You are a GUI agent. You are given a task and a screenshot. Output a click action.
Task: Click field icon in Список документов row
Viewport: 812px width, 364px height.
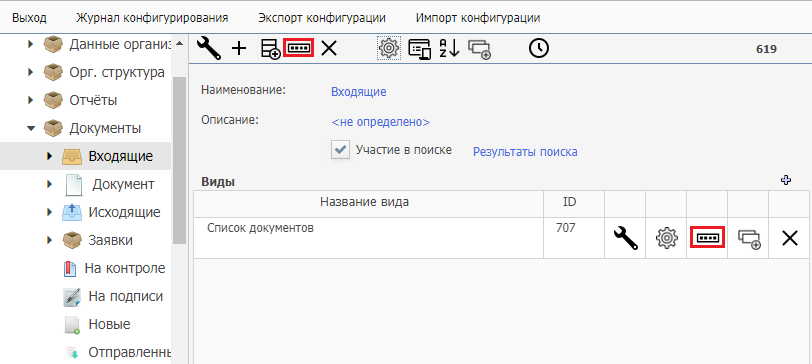[707, 238]
